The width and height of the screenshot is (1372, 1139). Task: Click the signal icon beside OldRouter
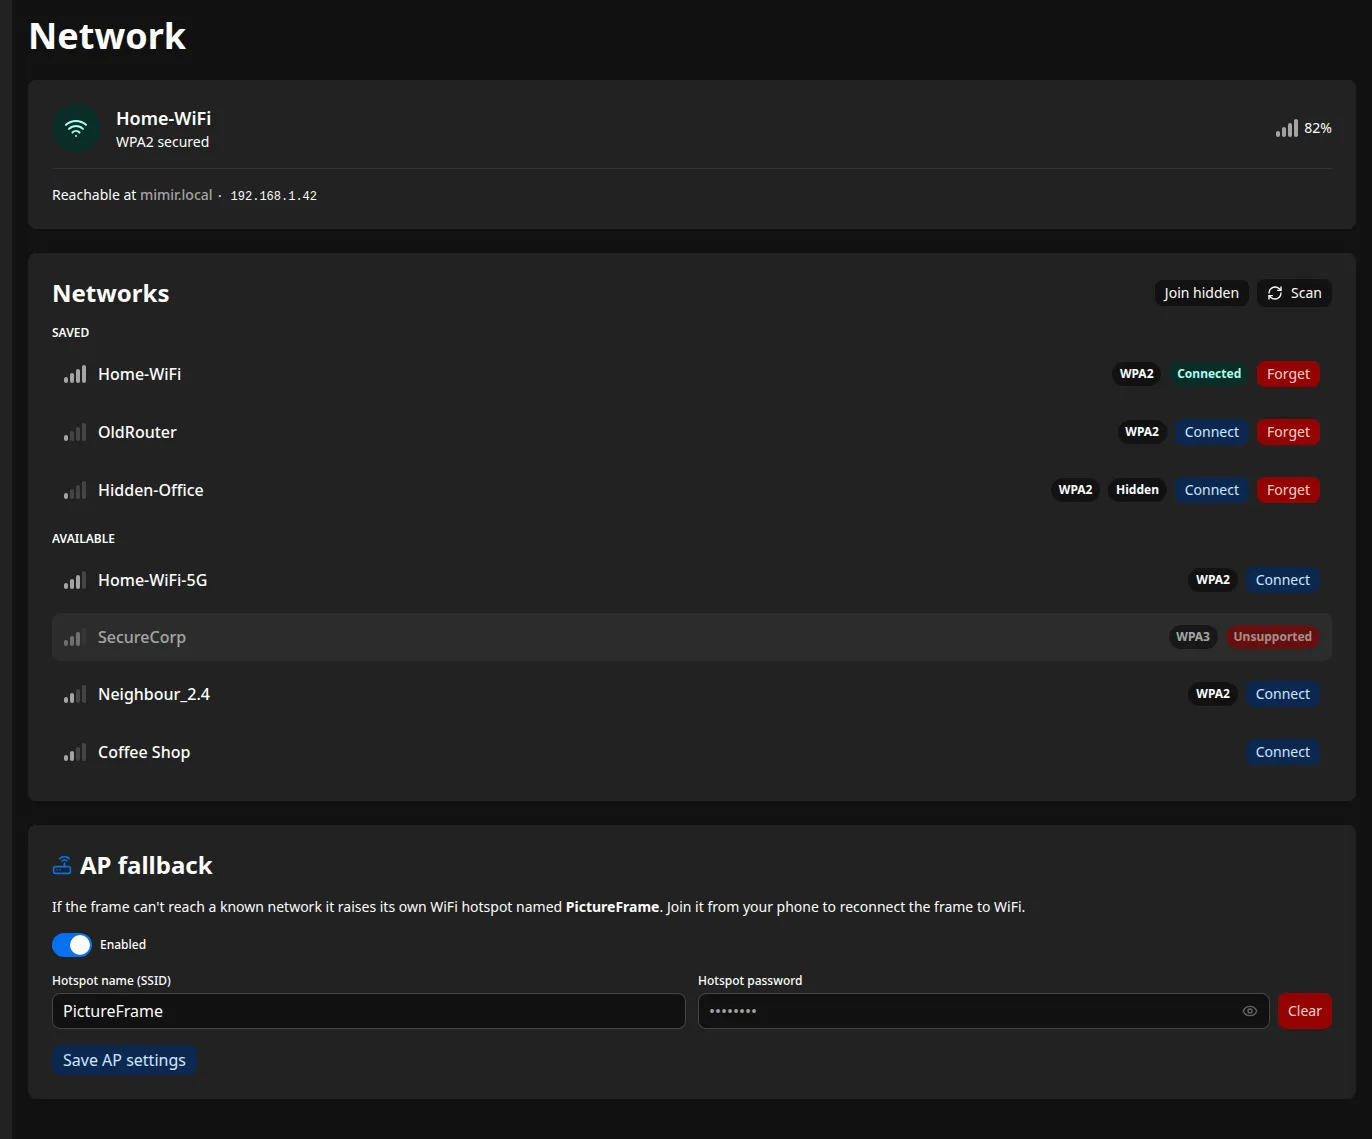point(75,433)
